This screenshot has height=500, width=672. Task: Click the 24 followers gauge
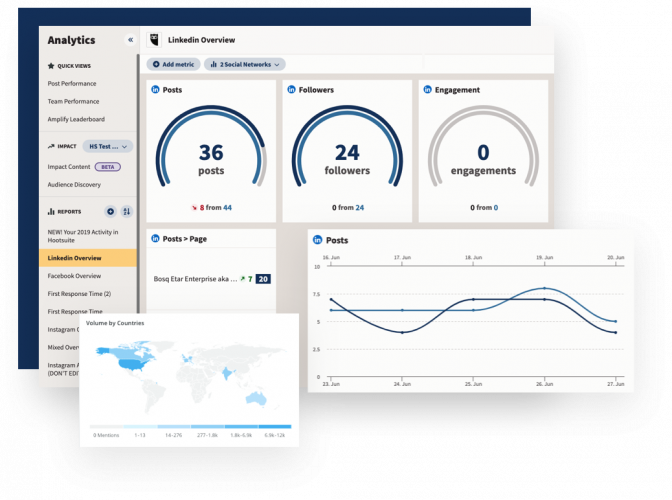pos(347,147)
